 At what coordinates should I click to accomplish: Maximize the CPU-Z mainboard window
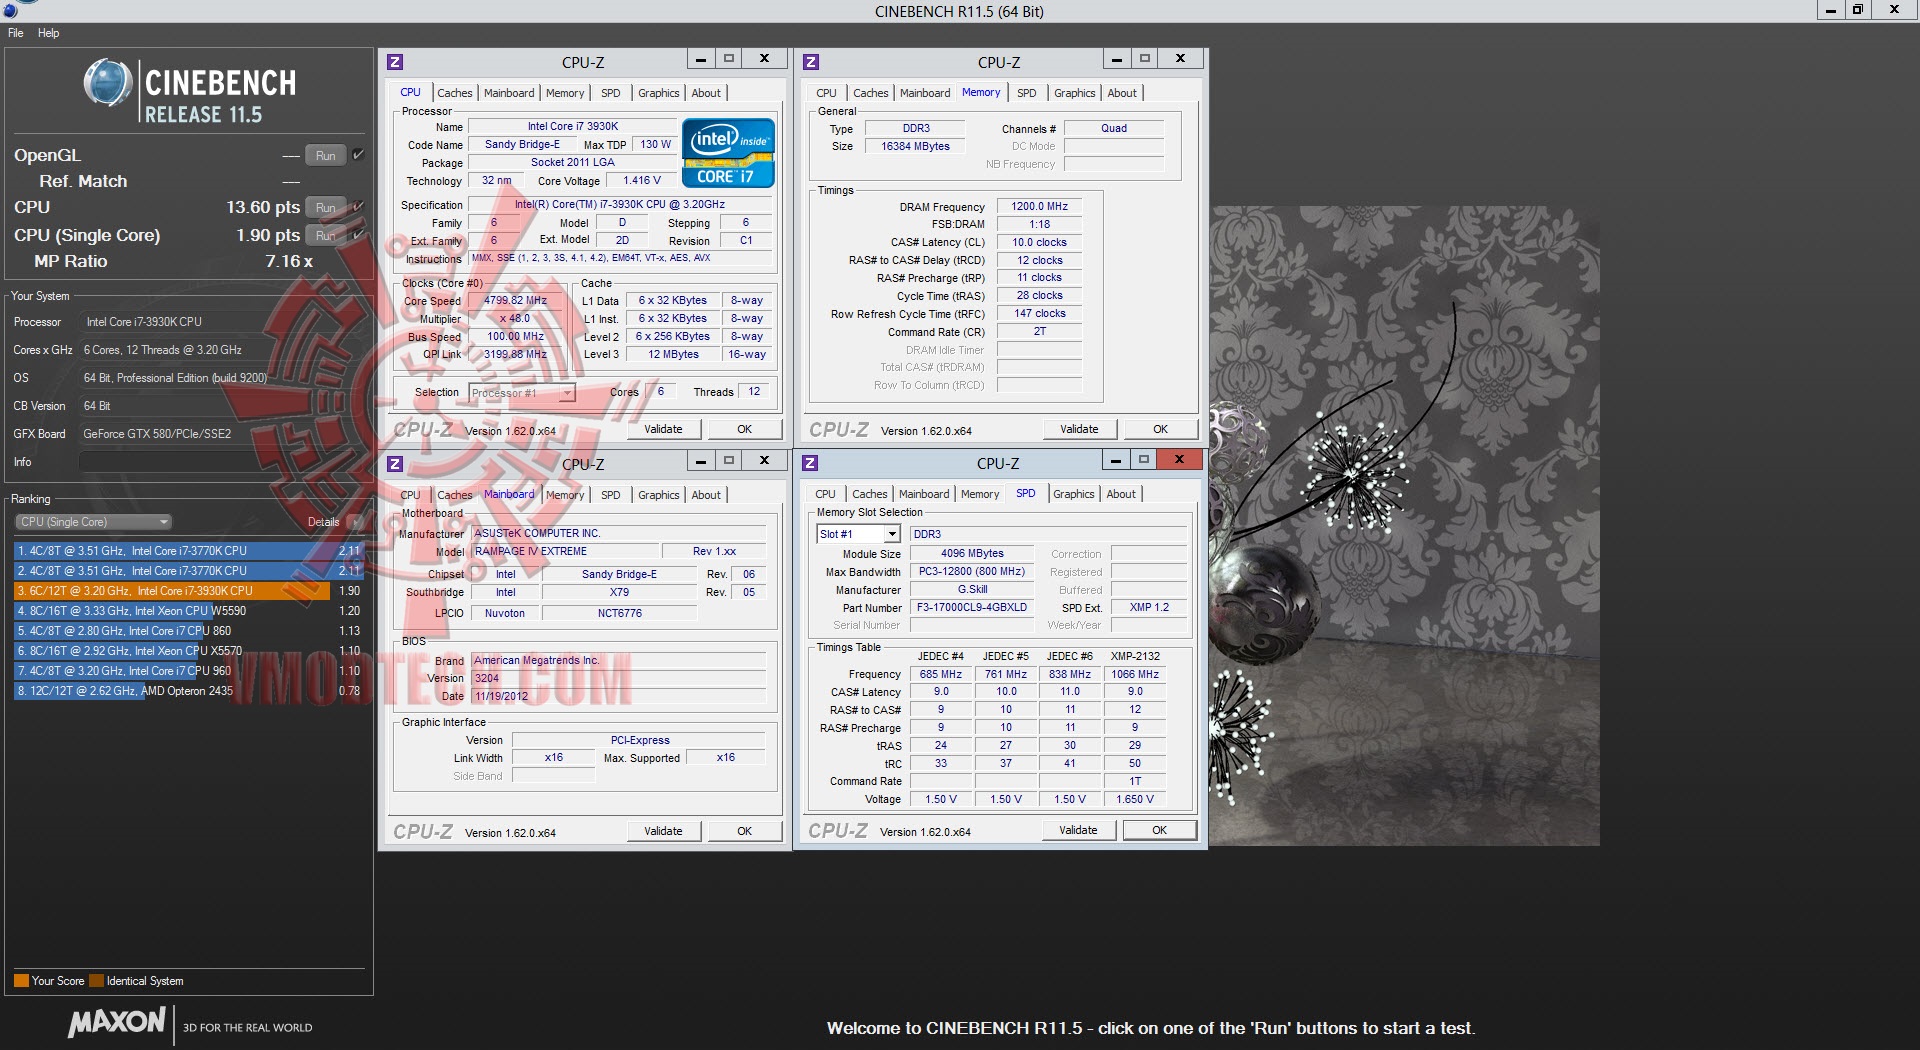point(729,460)
